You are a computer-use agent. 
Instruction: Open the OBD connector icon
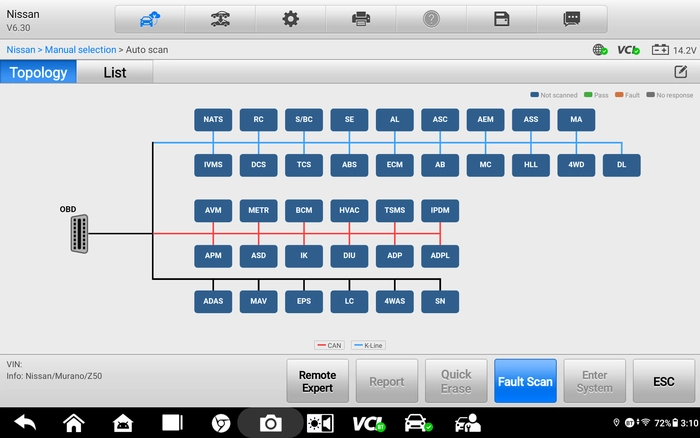click(79, 234)
